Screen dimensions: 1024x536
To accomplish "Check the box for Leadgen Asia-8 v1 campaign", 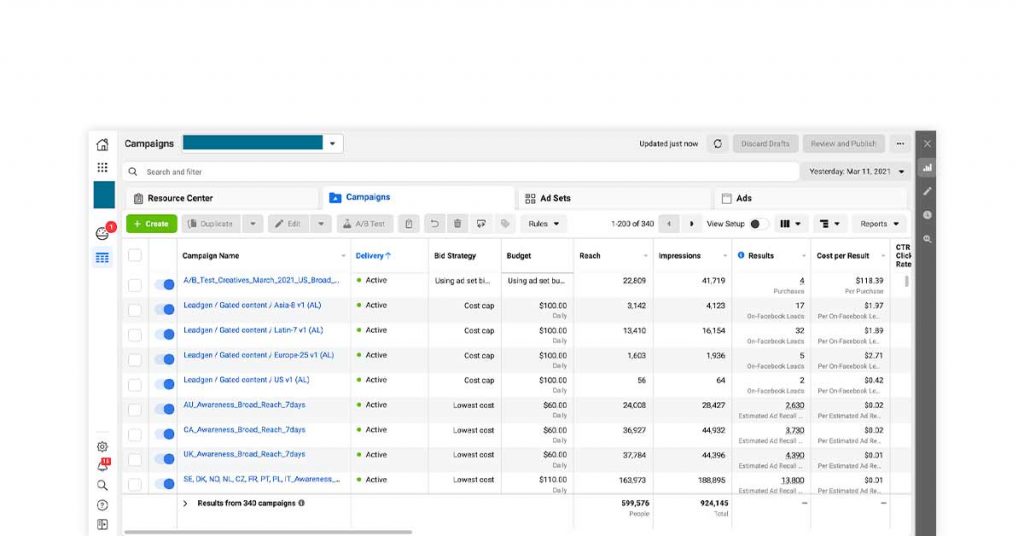I will coord(135,310).
